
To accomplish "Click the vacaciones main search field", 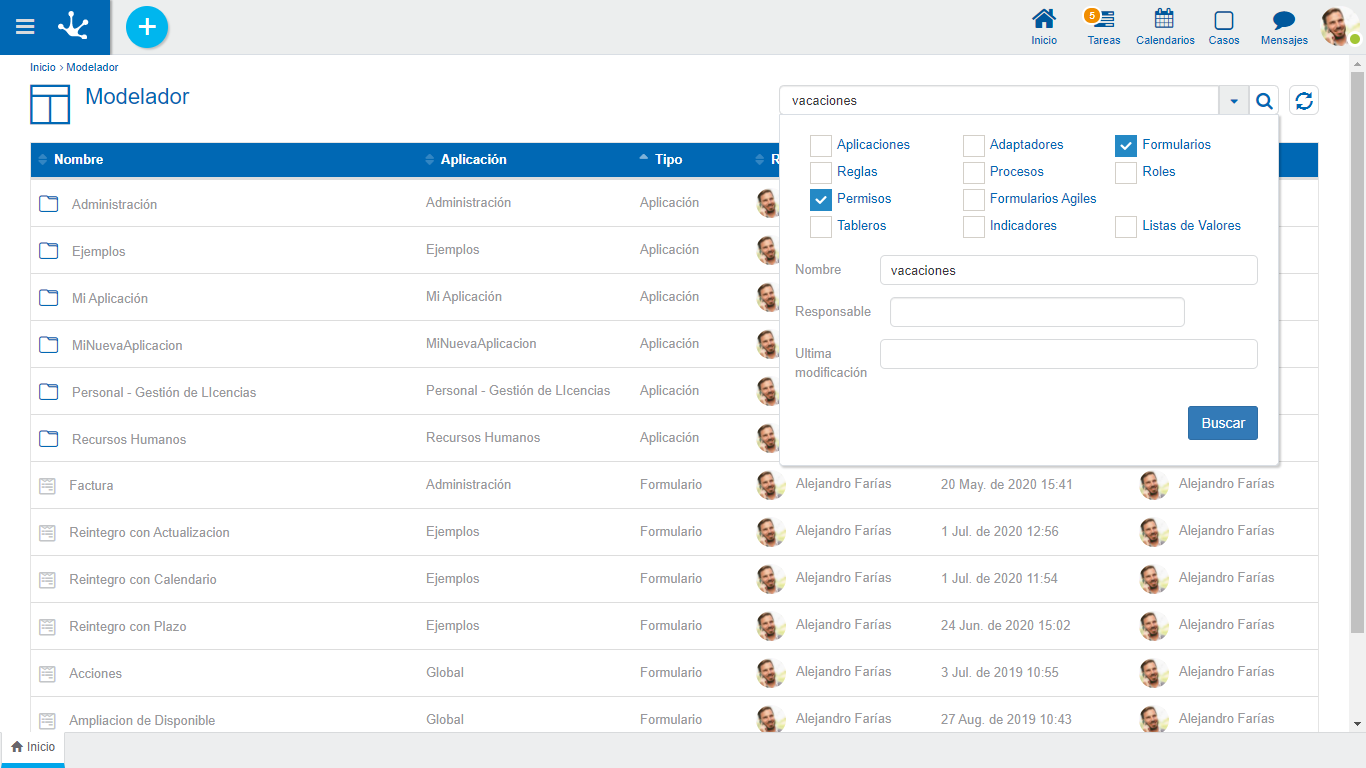I will coord(999,100).
